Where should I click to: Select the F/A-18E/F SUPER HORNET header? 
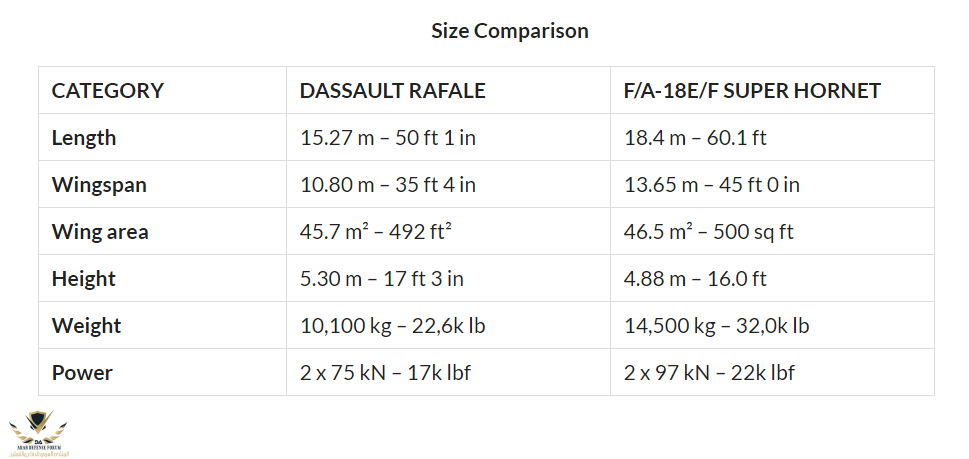(751, 91)
